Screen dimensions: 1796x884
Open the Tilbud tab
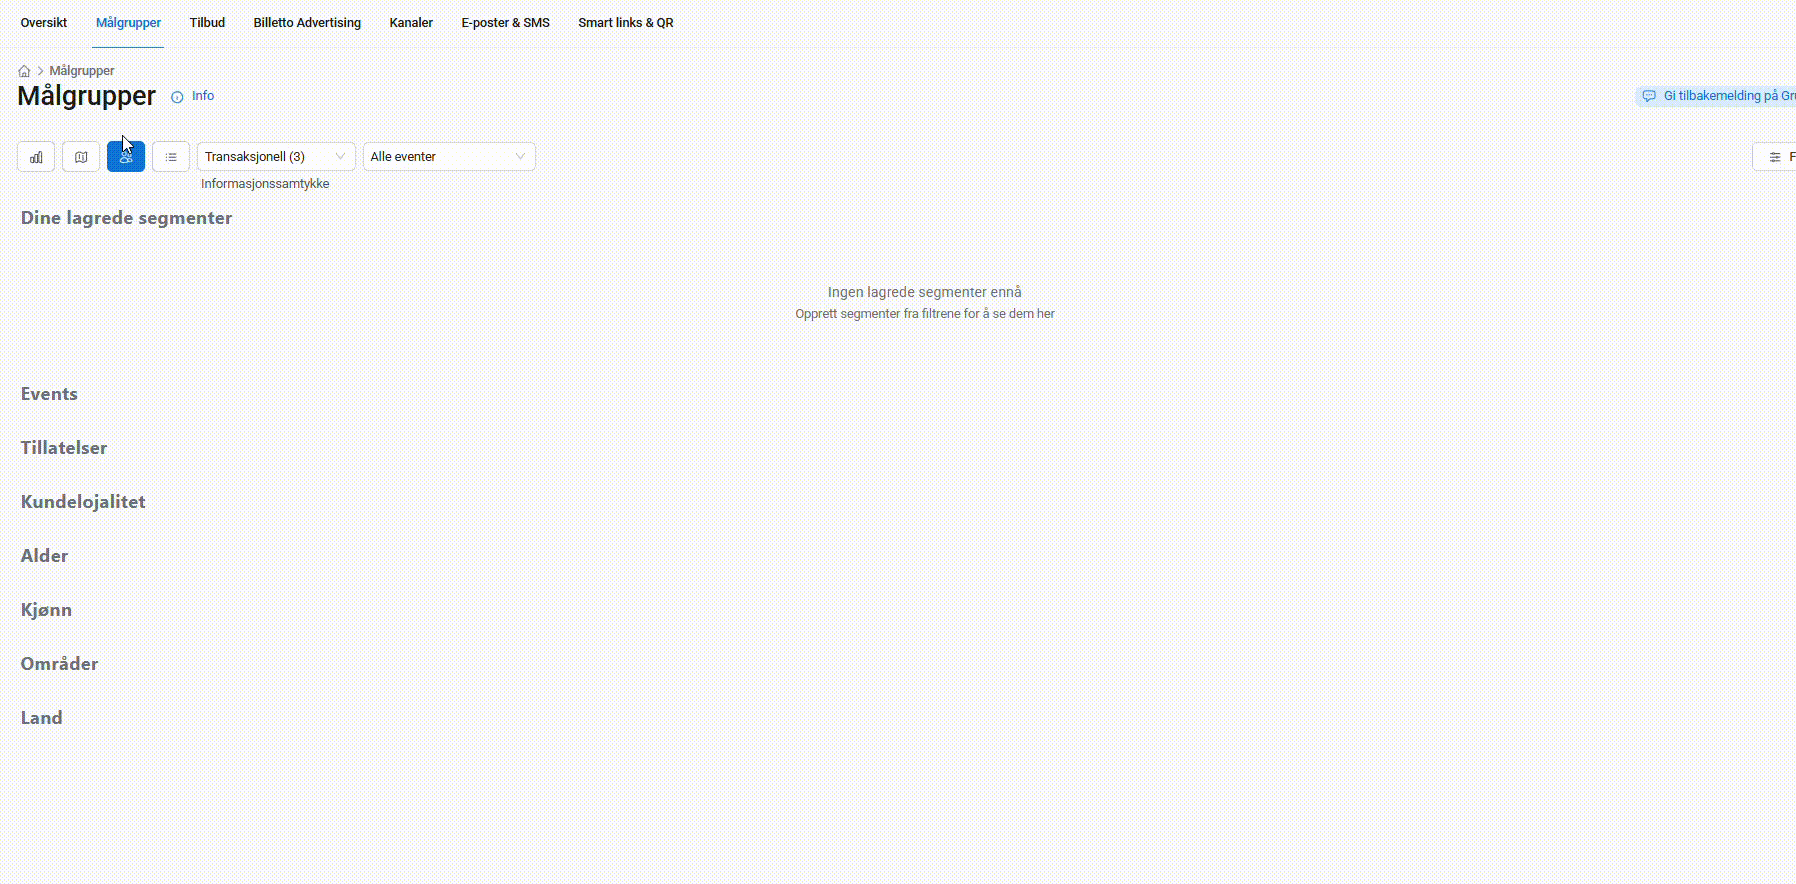207,23
